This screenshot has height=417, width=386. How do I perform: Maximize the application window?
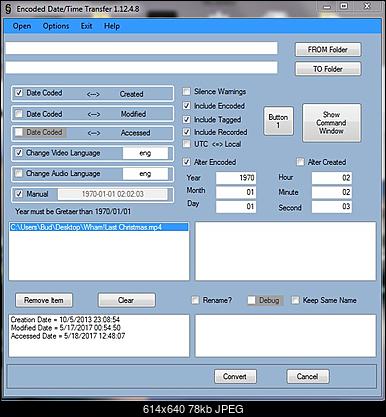[x=344, y=6]
